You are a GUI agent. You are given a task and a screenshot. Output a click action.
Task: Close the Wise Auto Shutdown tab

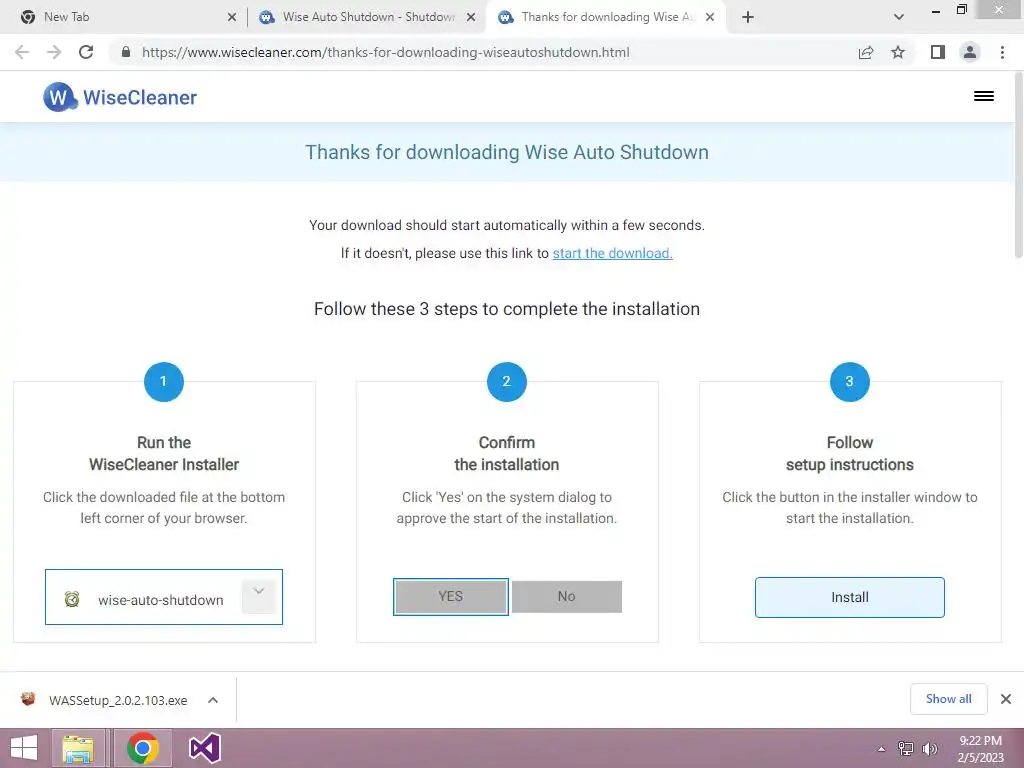(x=471, y=18)
